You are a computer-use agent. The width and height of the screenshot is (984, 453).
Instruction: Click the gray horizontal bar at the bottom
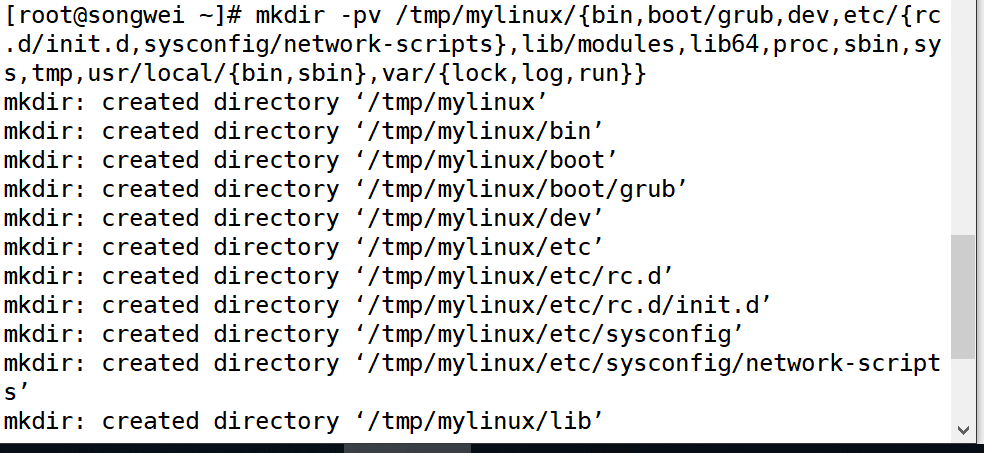(x=407, y=448)
